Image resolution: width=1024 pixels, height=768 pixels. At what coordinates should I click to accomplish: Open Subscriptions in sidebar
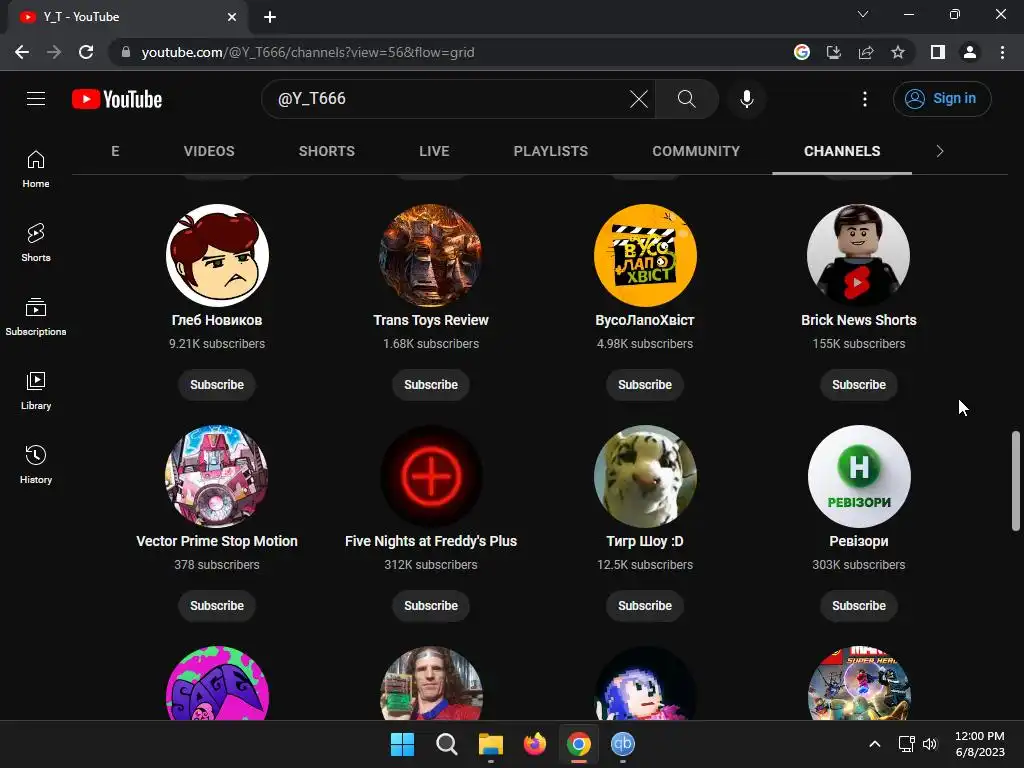coord(36,317)
